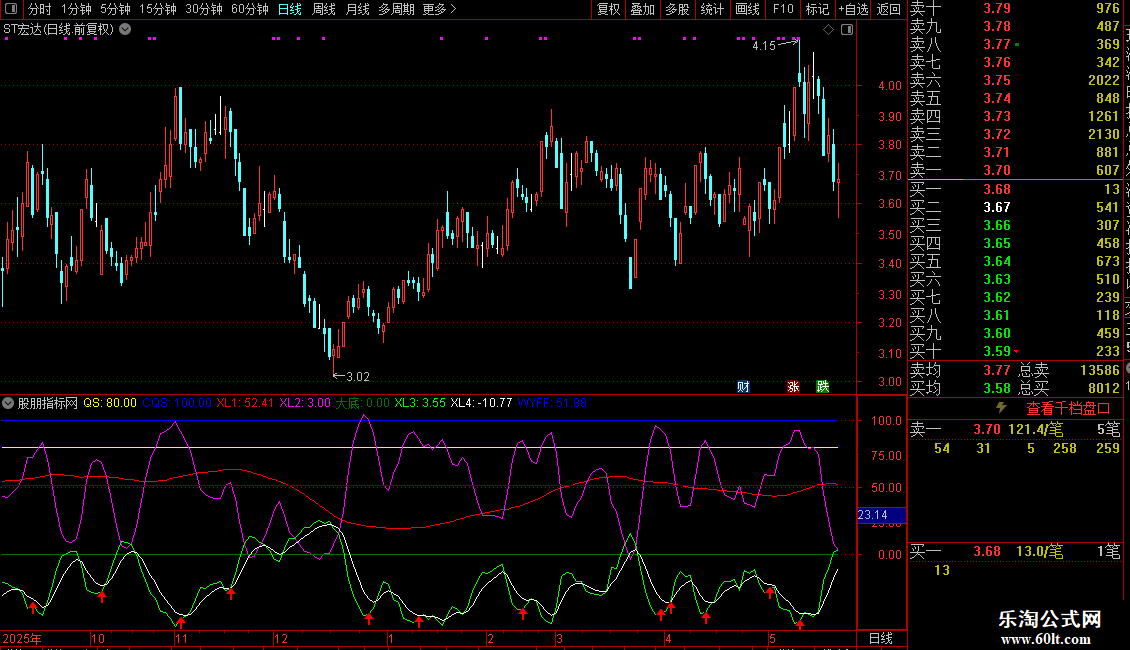
Task: Expand the 更多 periods menu
Action: pyautogui.click(x=440, y=9)
